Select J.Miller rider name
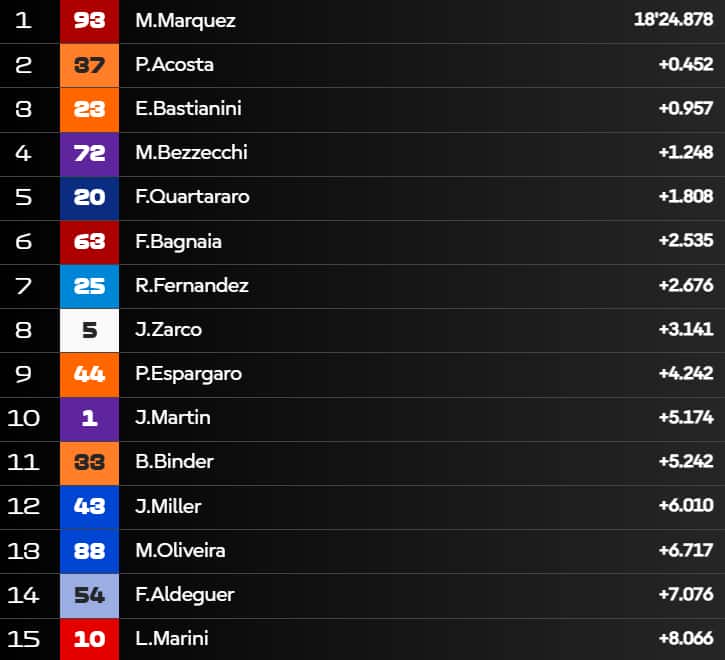The image size is (725, 660). 168,506
